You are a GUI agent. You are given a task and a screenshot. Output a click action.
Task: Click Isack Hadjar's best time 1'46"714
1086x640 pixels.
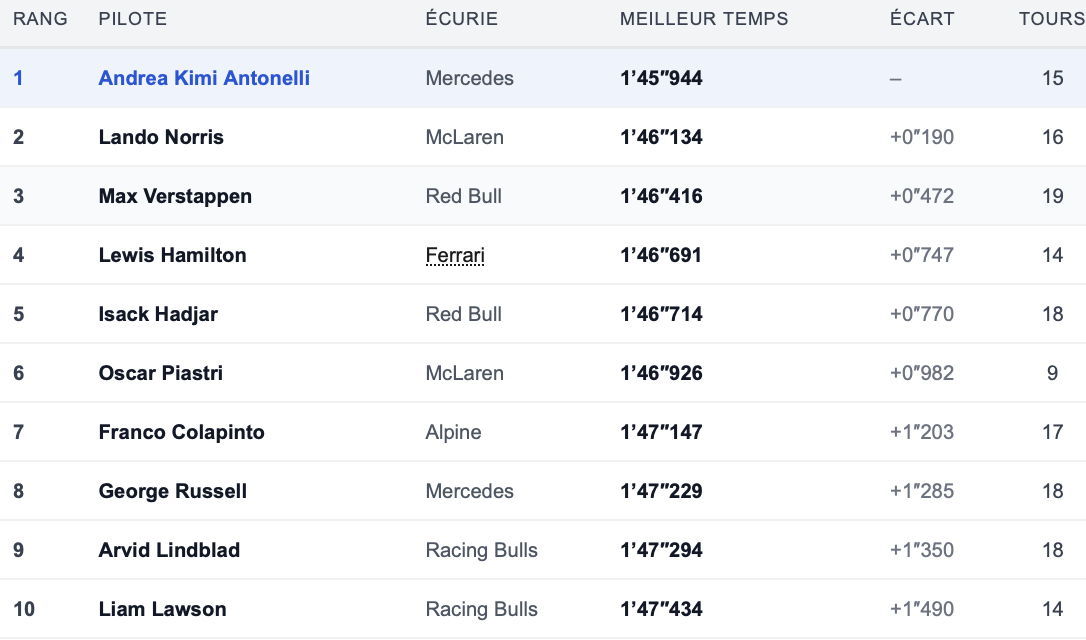661,314
